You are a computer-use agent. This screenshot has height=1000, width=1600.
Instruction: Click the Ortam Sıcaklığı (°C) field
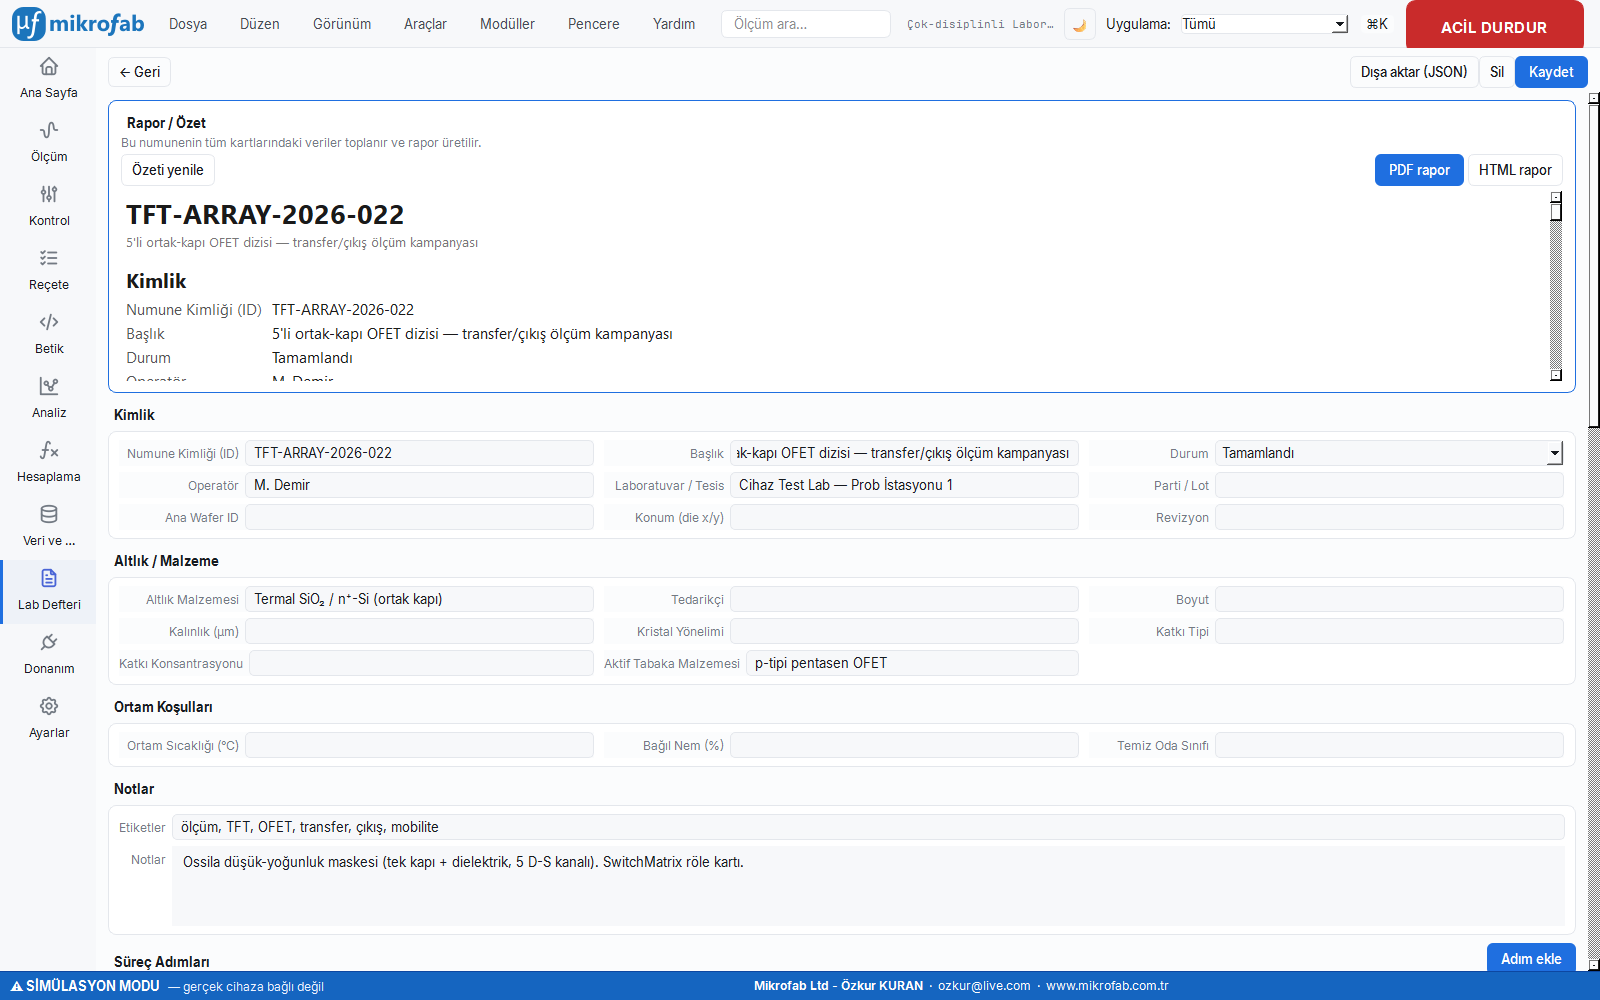pos(419,745)
